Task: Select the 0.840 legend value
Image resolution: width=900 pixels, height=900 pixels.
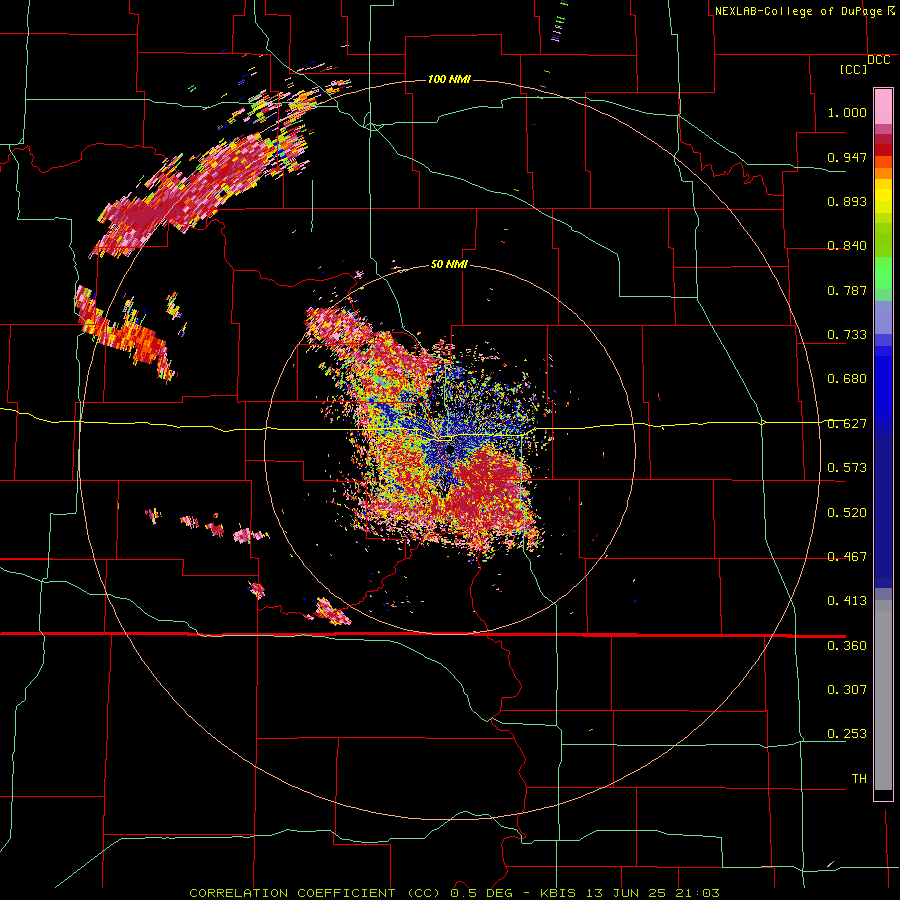Action: click(x=847, y=246)
